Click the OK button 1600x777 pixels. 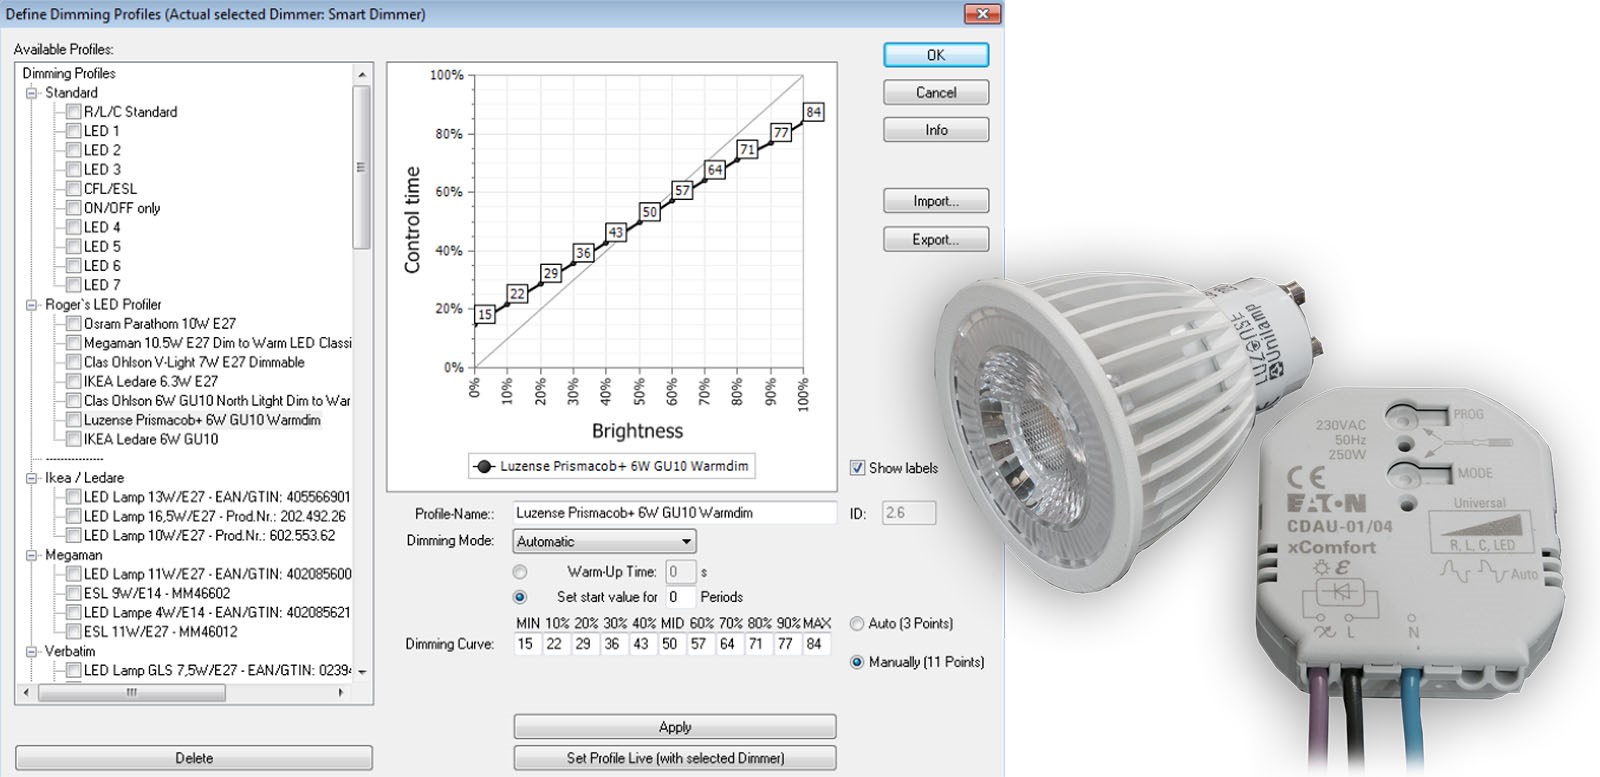tap(936, 55)
